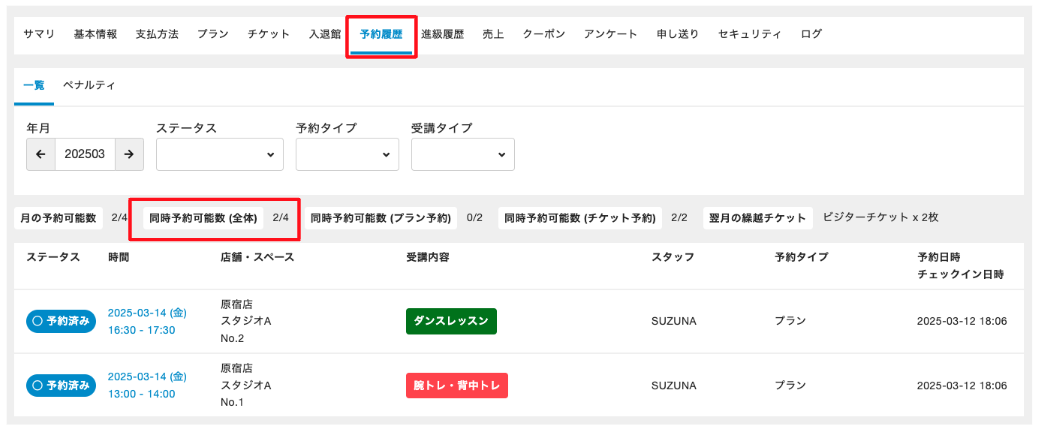The width and height of the screenshot is (1038, 431).
Task: Select the ペナルティ sub-tab
Action: pyautogui.click(x=89, y=86)
